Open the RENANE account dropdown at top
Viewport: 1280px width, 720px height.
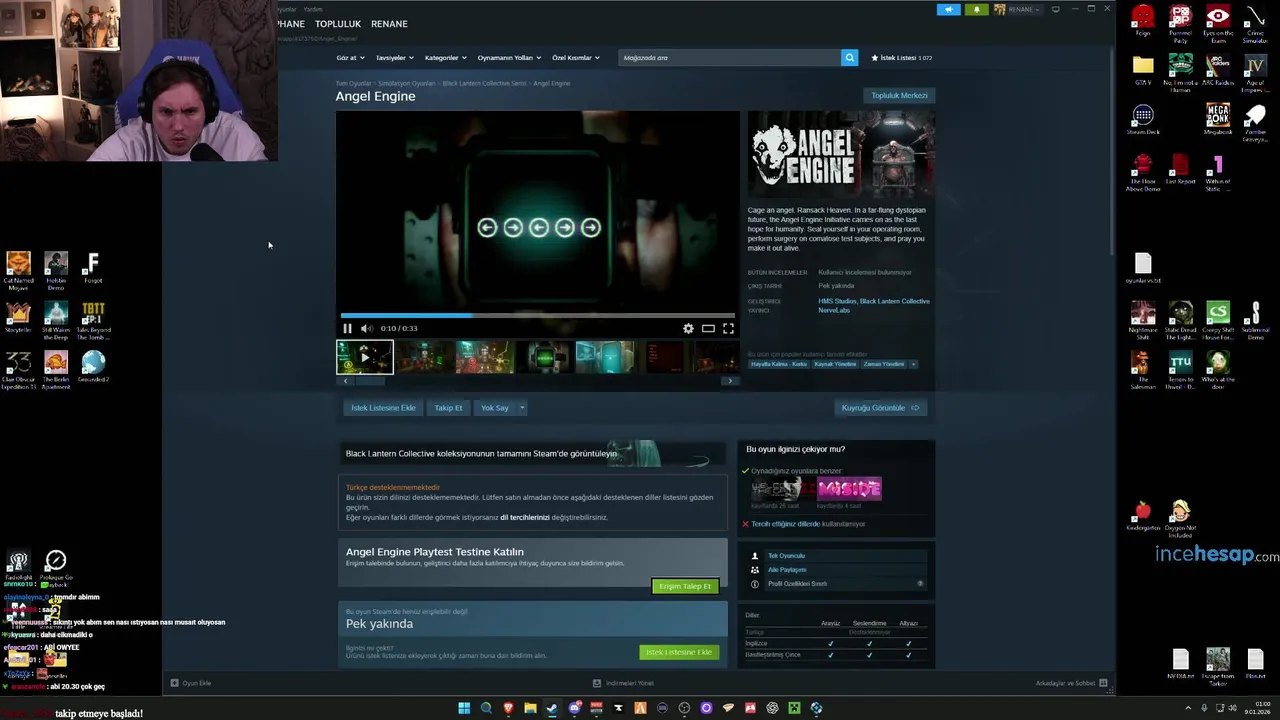[x=1017, y=9]
